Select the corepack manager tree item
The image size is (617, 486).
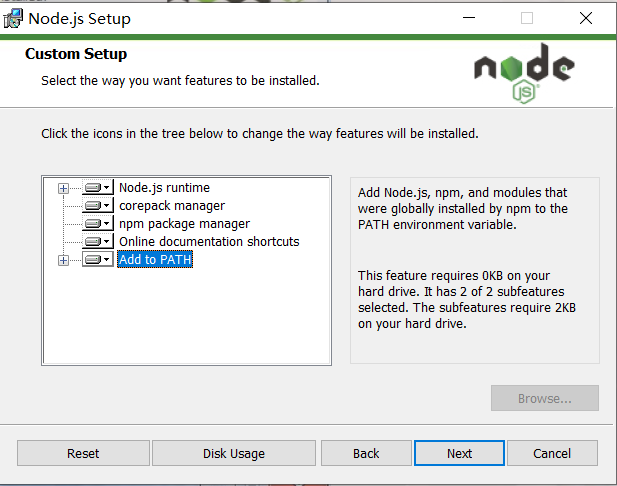172,206
